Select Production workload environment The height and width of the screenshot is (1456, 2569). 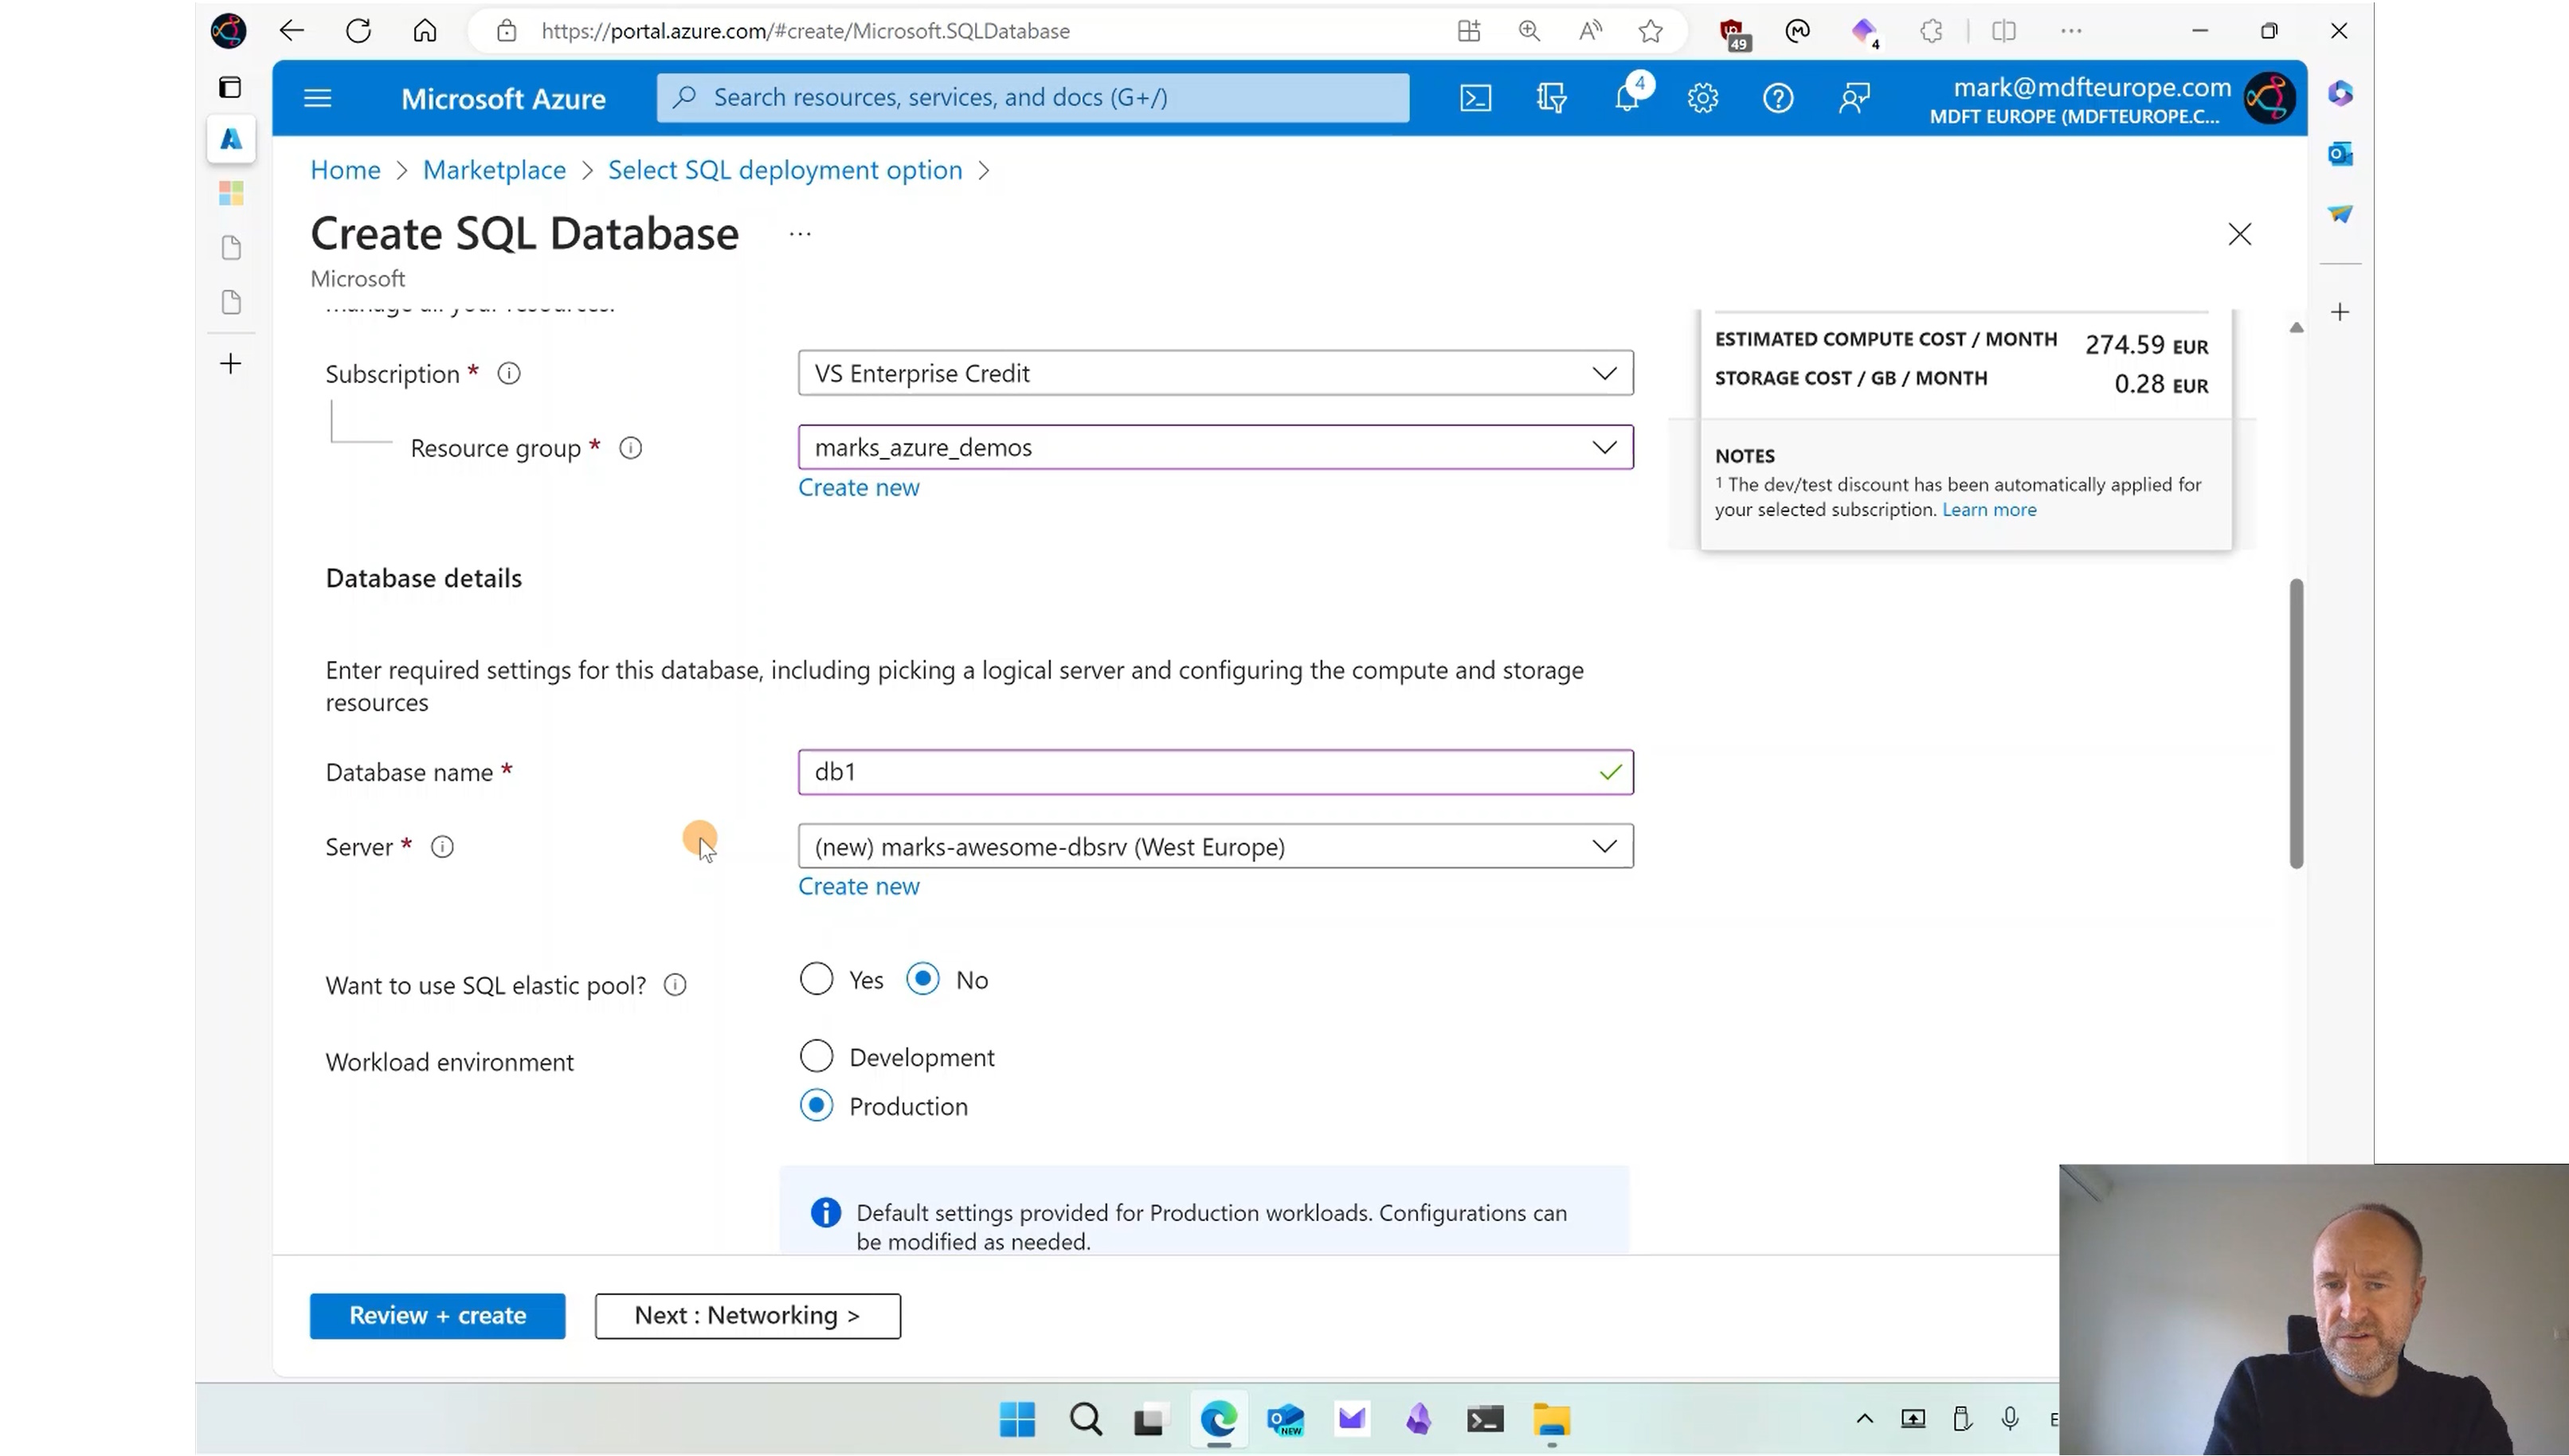[816, 1105]
